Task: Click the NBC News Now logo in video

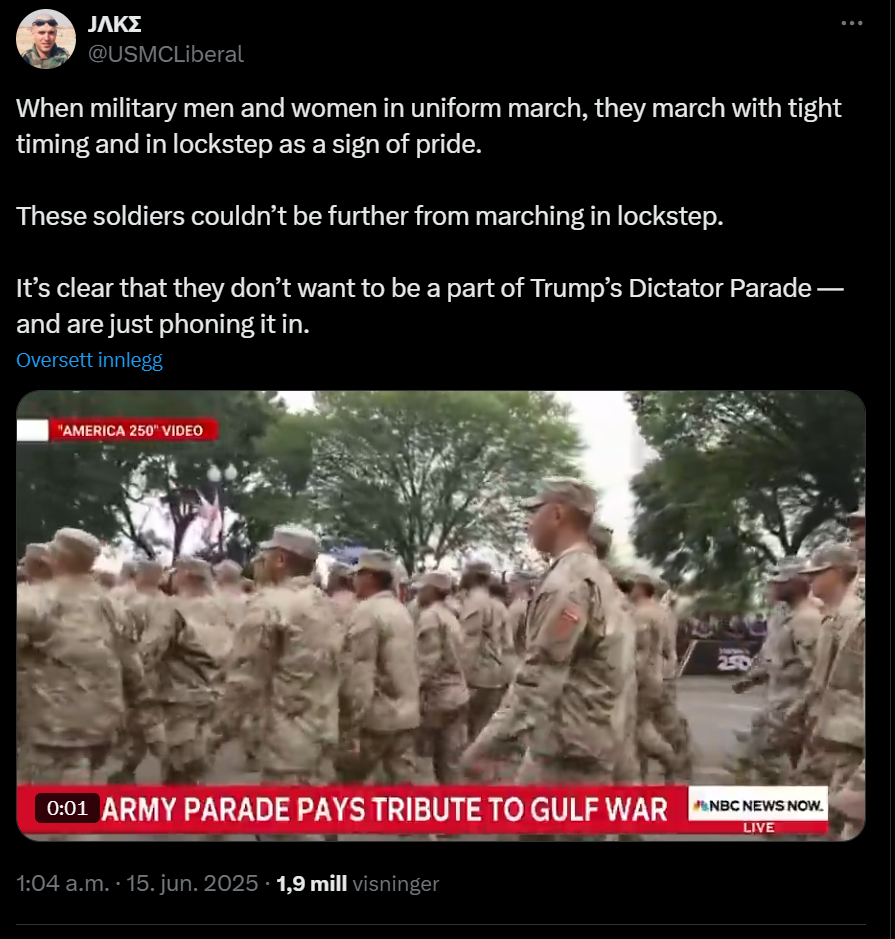Action: (x=758, y=806)
